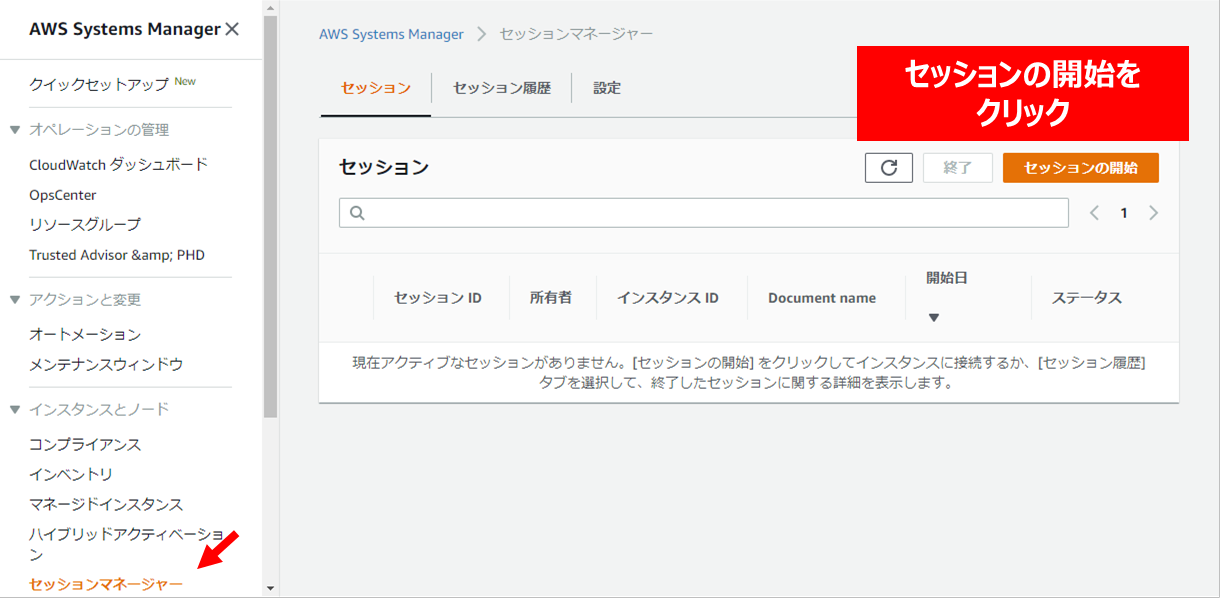This screenshot has height=598, width=1220.
Task: Open CloudWatch ダッシュボード in the sidebar
Action: (118, 165)
